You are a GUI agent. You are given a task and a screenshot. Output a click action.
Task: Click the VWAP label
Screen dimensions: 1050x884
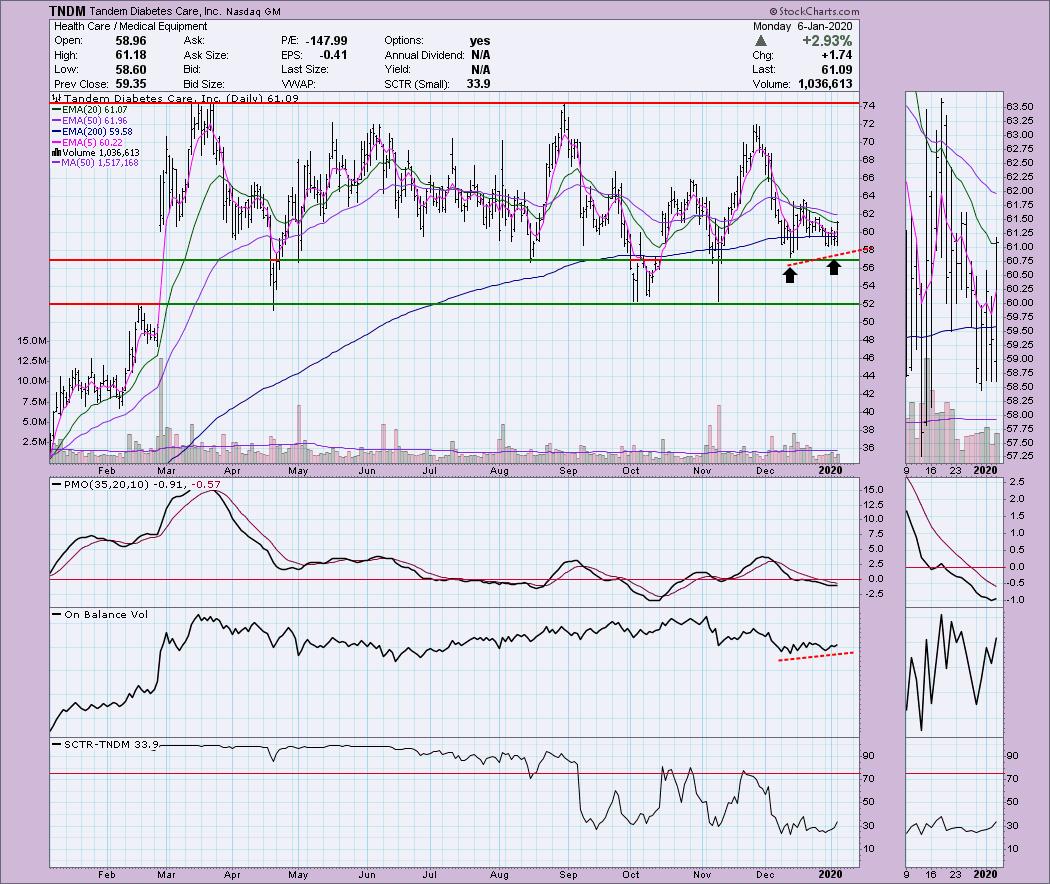299,84
